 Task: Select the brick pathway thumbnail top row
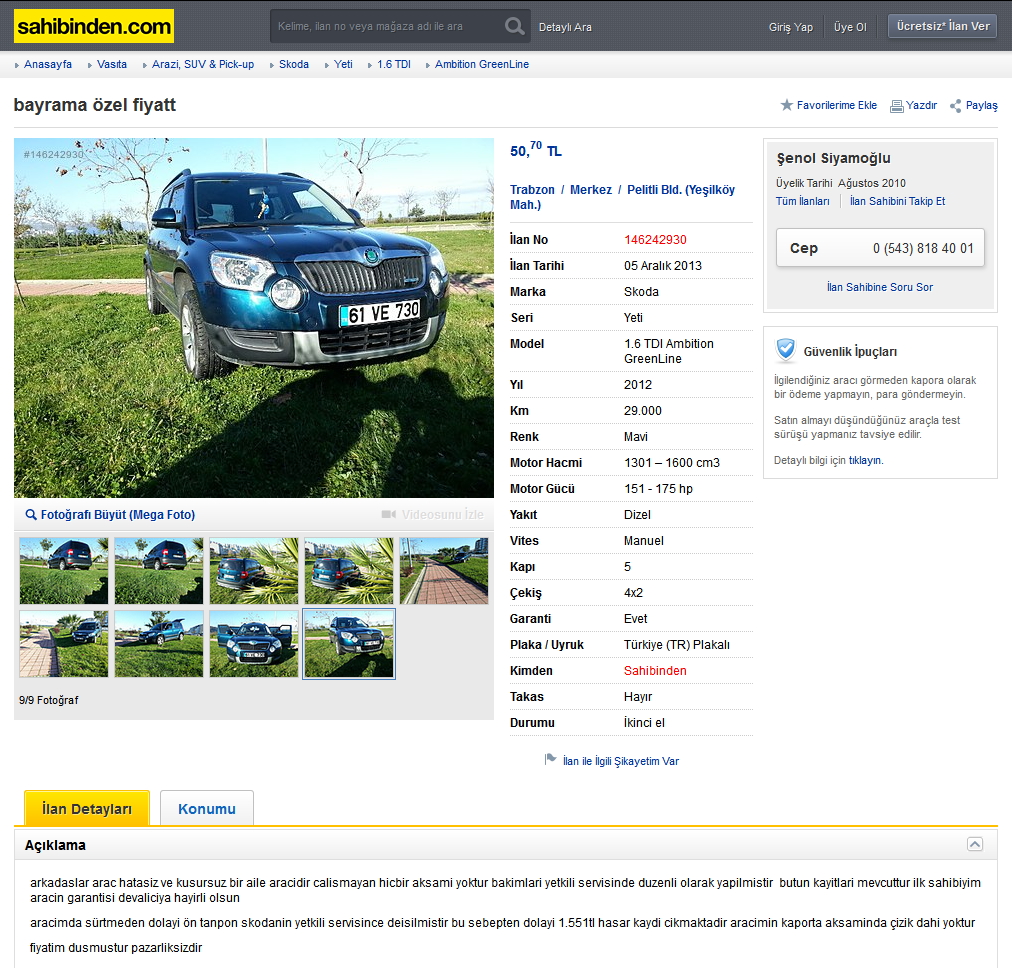pos(444,571)
